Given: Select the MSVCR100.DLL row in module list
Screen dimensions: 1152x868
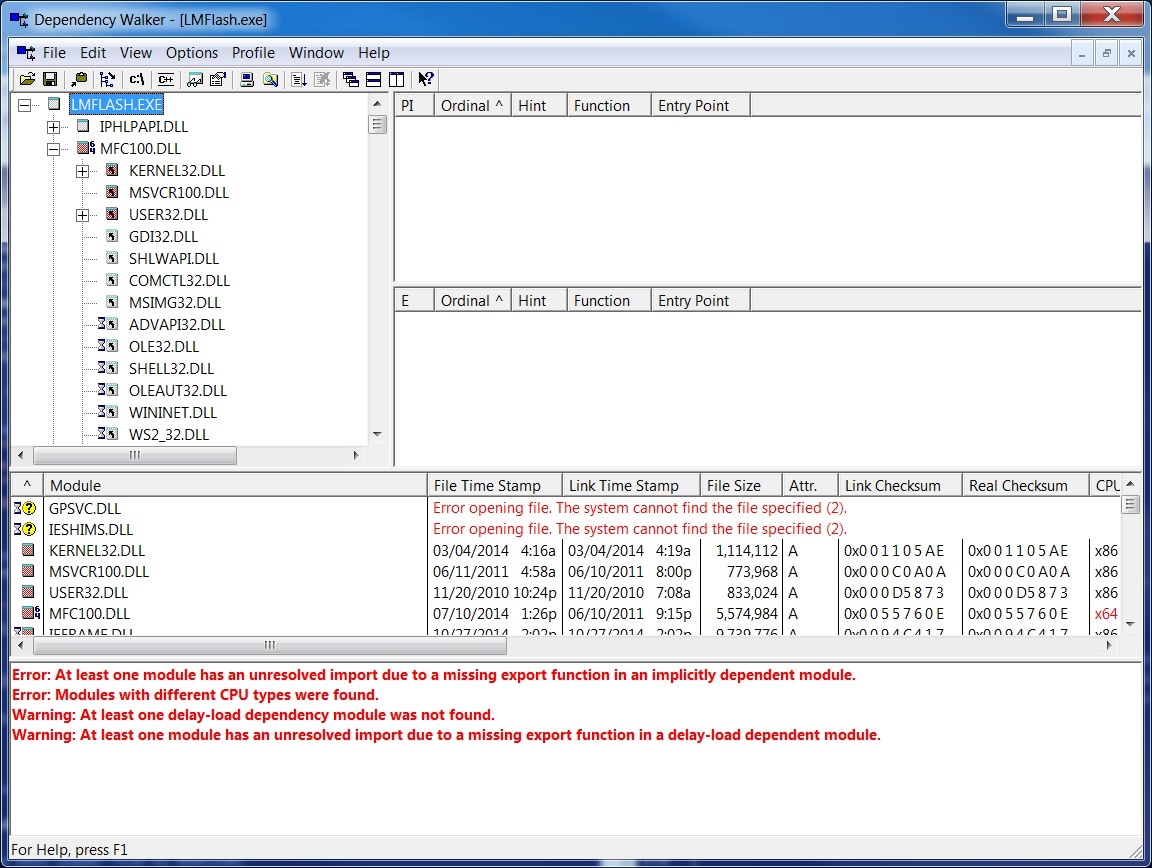Looking at the screenshot, I should [566, 571].
